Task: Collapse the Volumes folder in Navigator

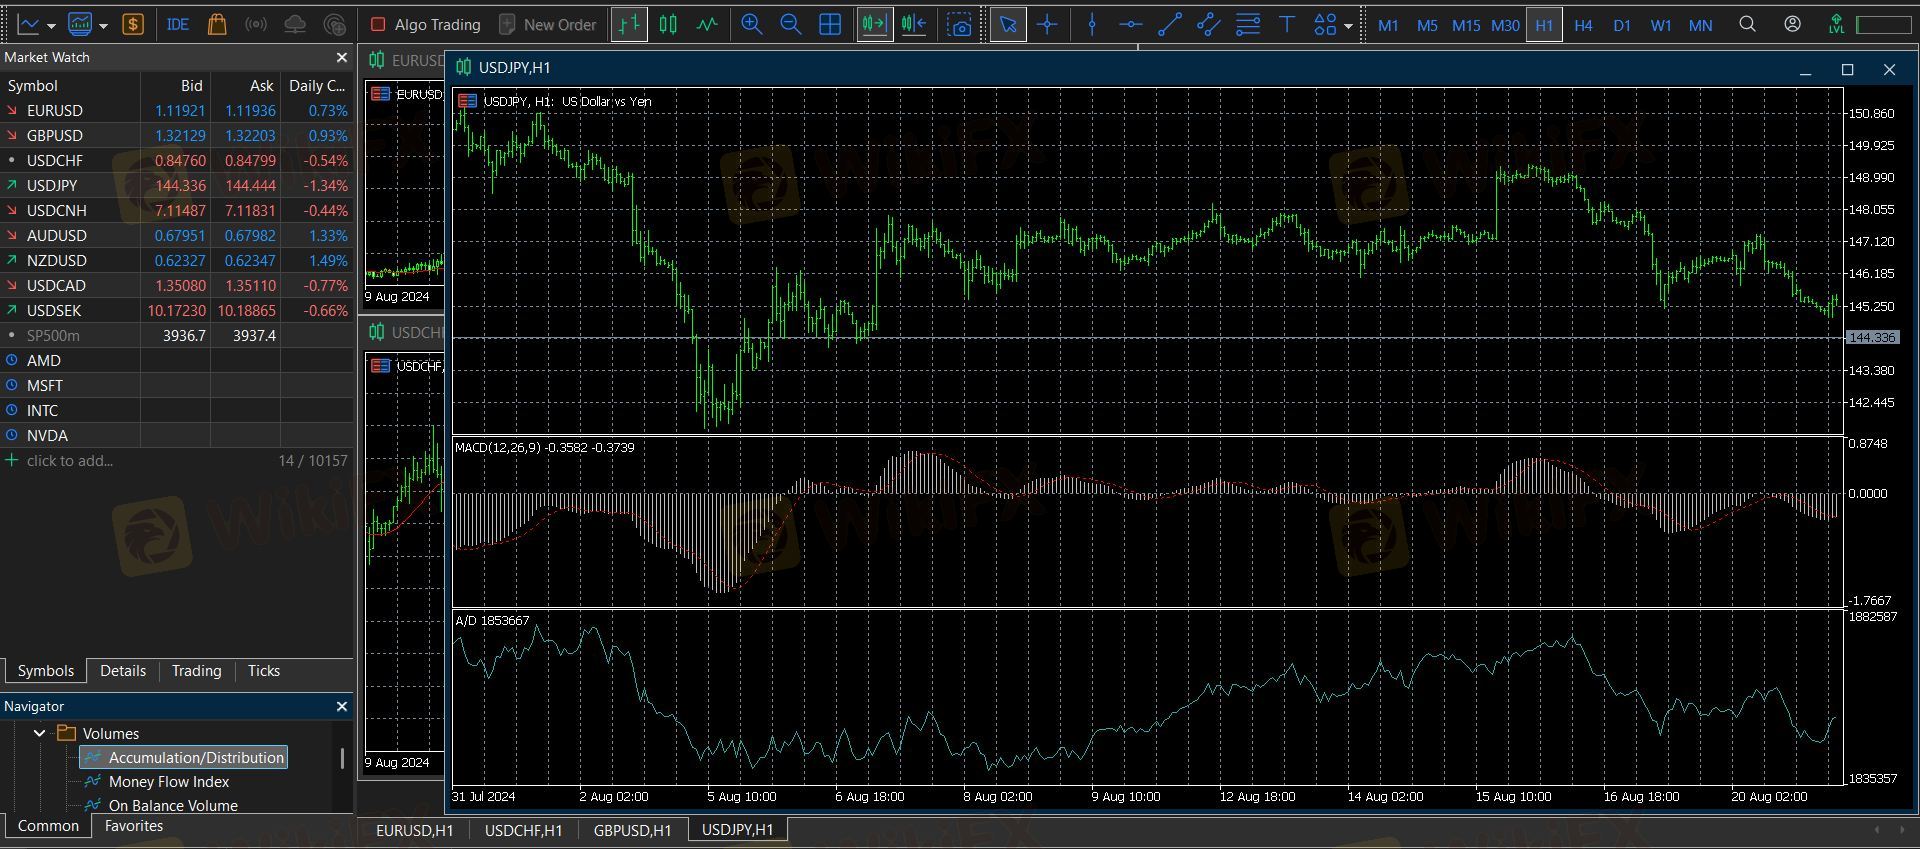Action: pos(39,733)
